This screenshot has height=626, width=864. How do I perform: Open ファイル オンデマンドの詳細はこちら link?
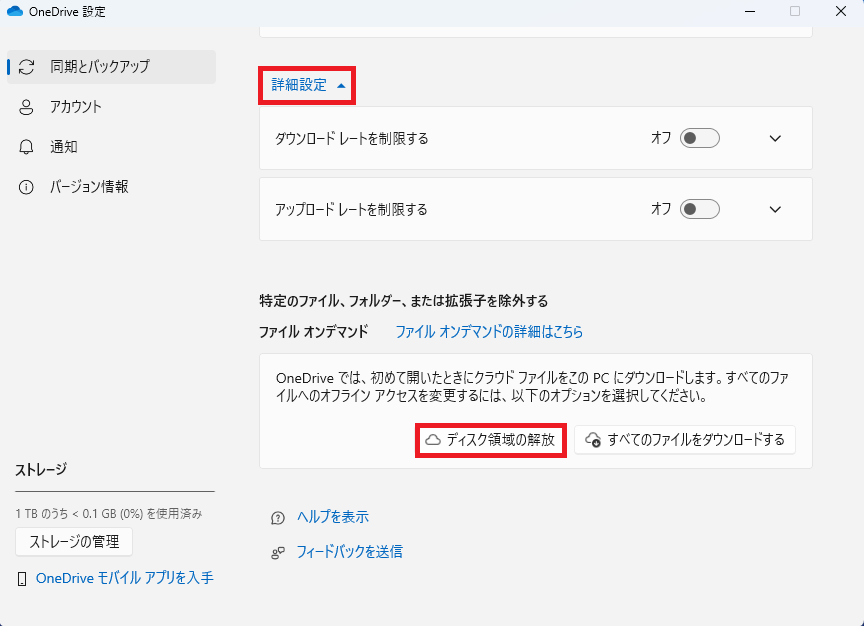(x=489, y=331)
